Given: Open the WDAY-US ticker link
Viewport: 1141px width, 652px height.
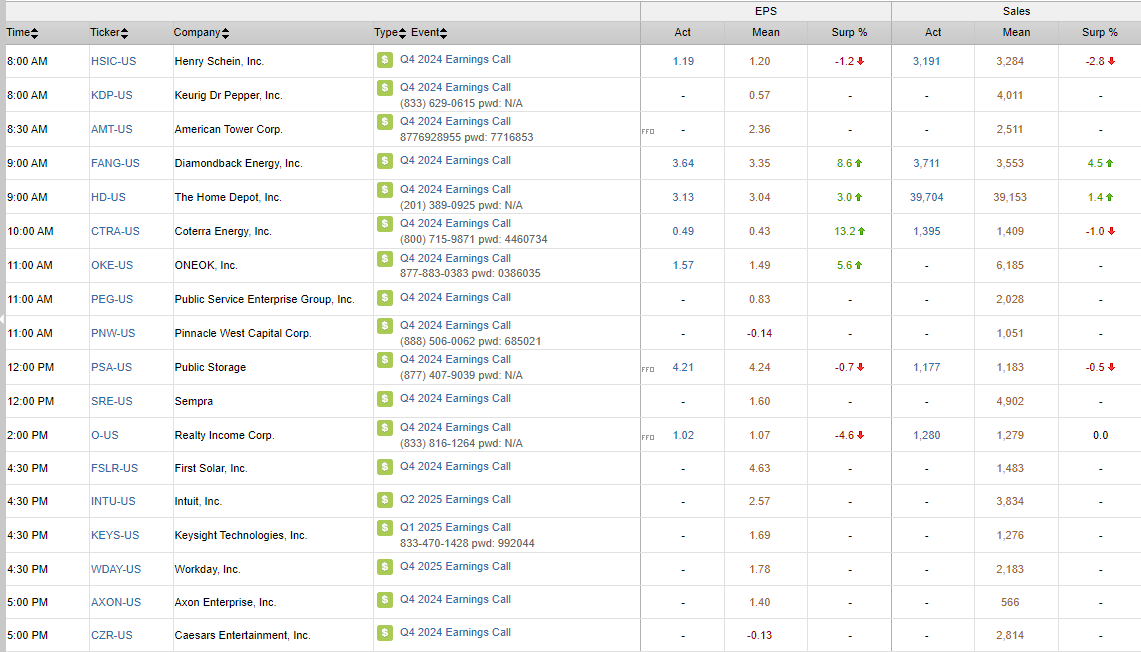Looking at the screenshot, I should (x=116, y=570).
